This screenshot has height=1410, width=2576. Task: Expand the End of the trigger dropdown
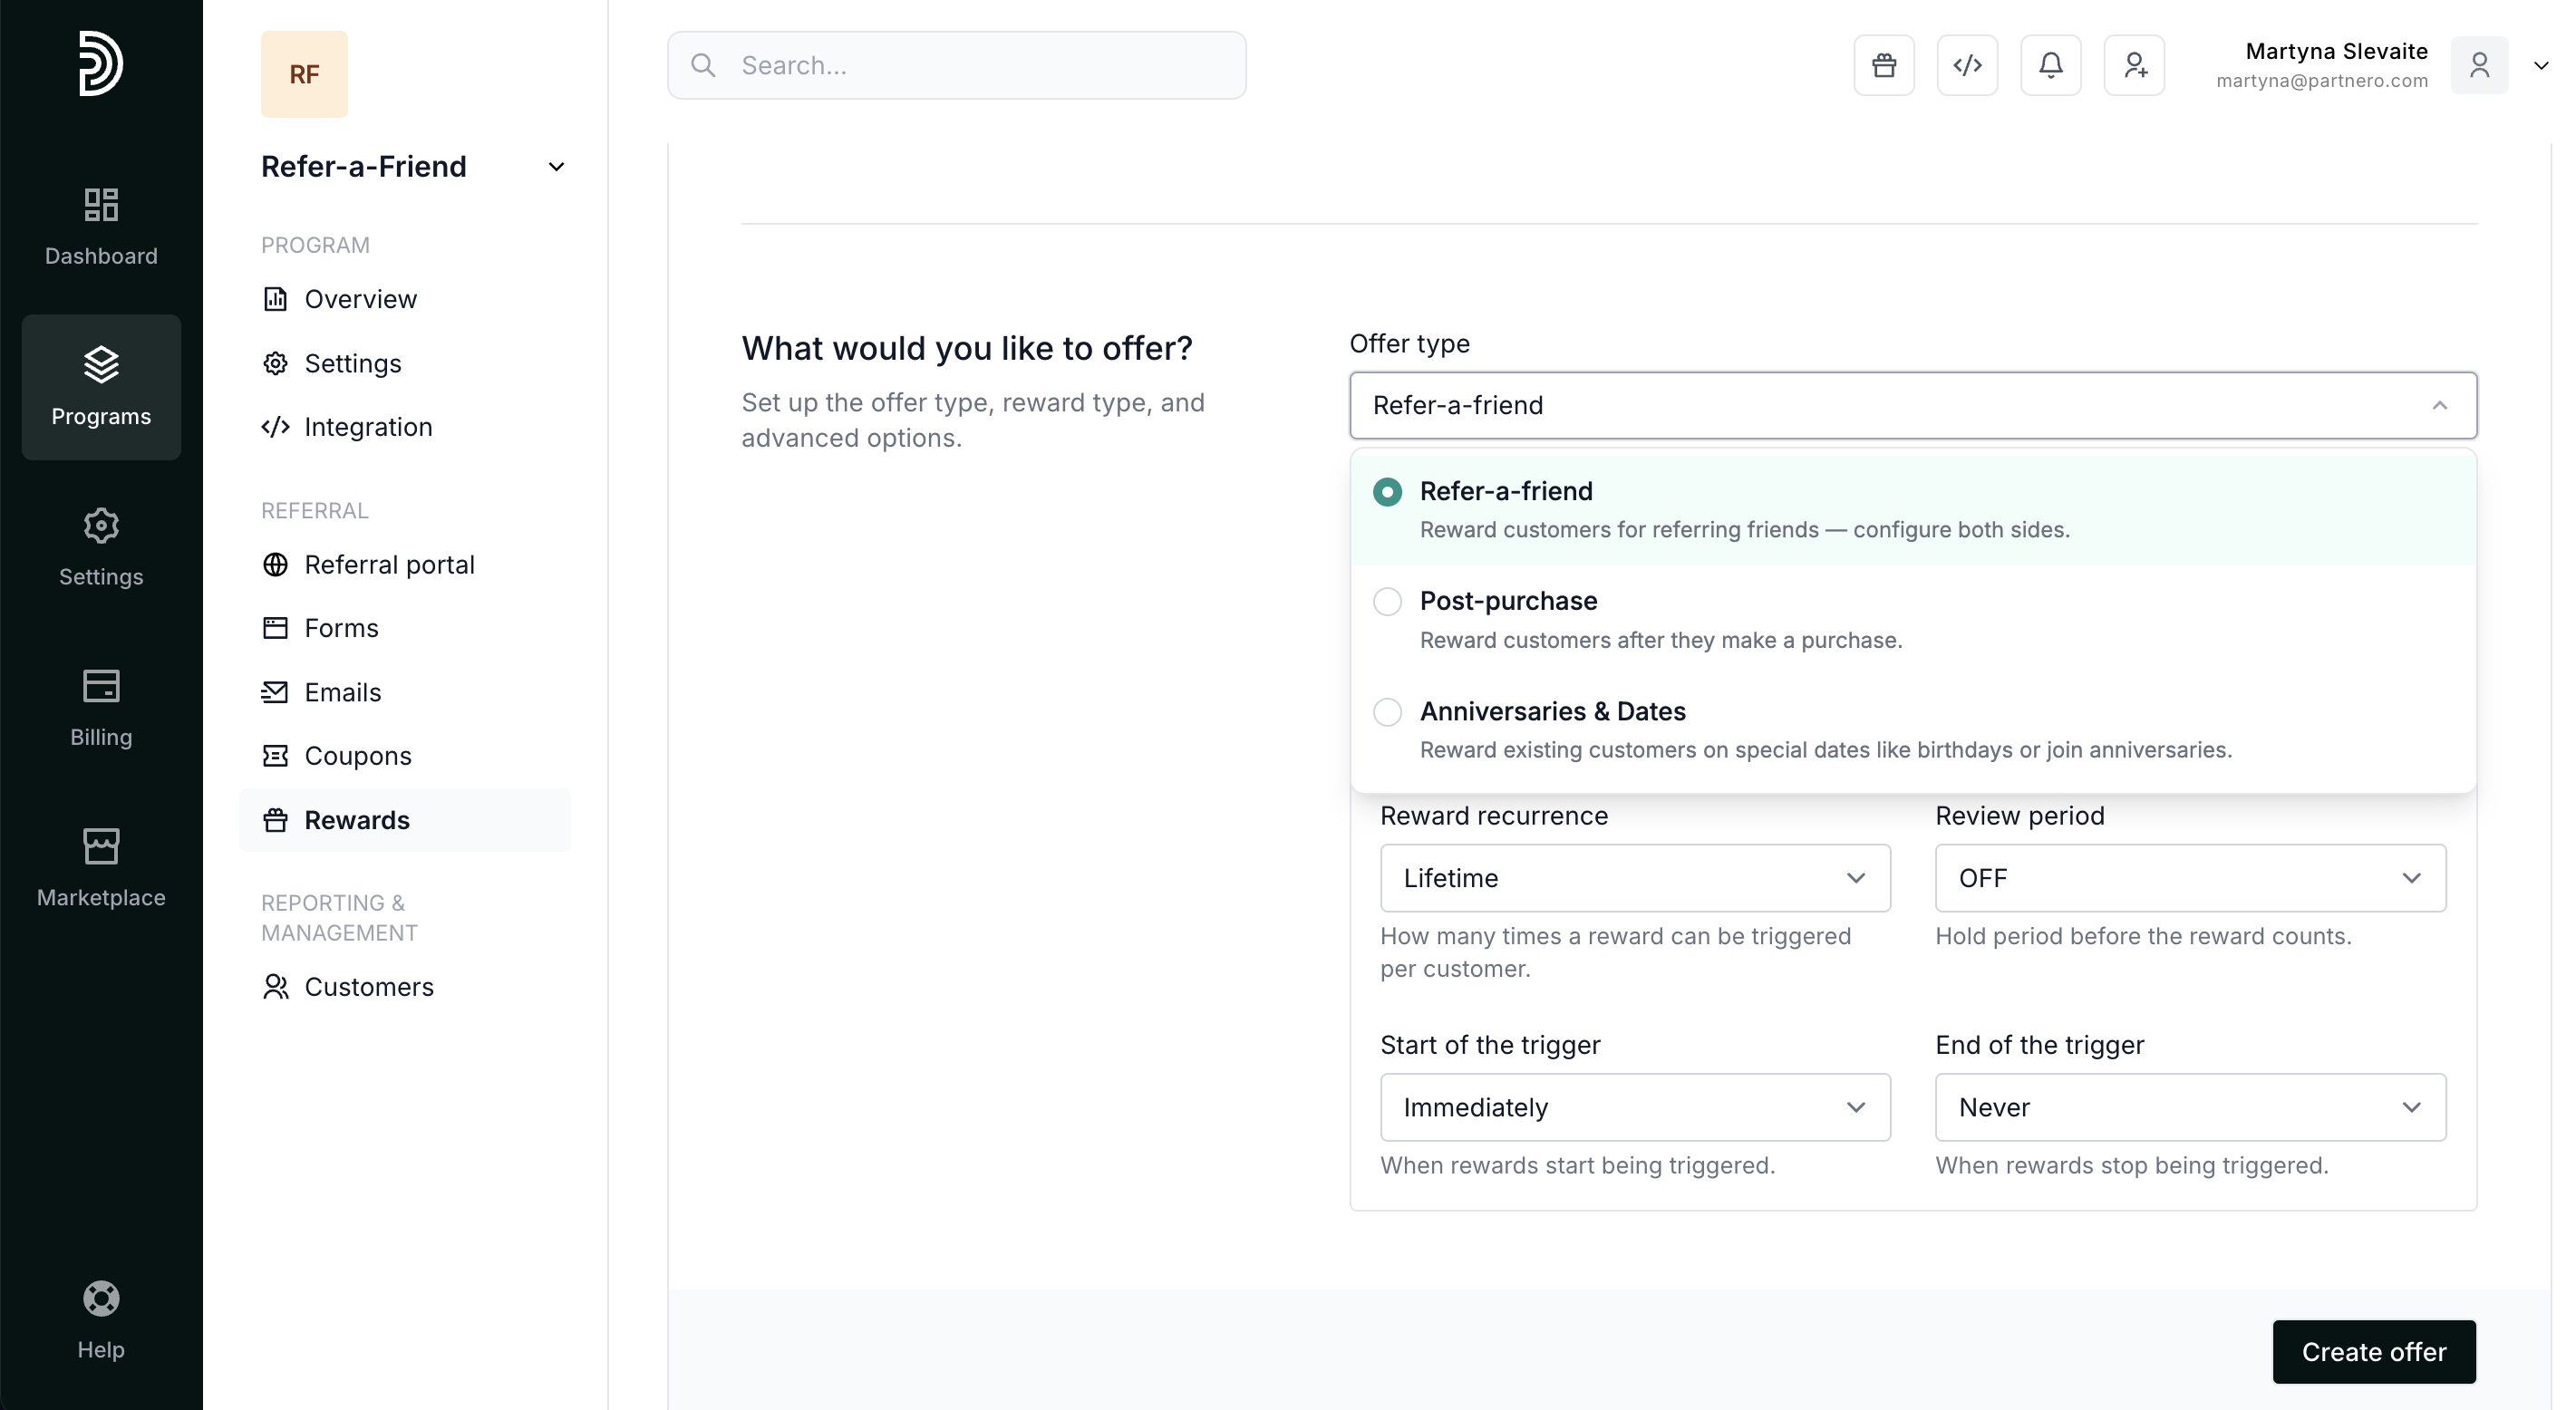pyautogui.click(x=2189, y=1107)
